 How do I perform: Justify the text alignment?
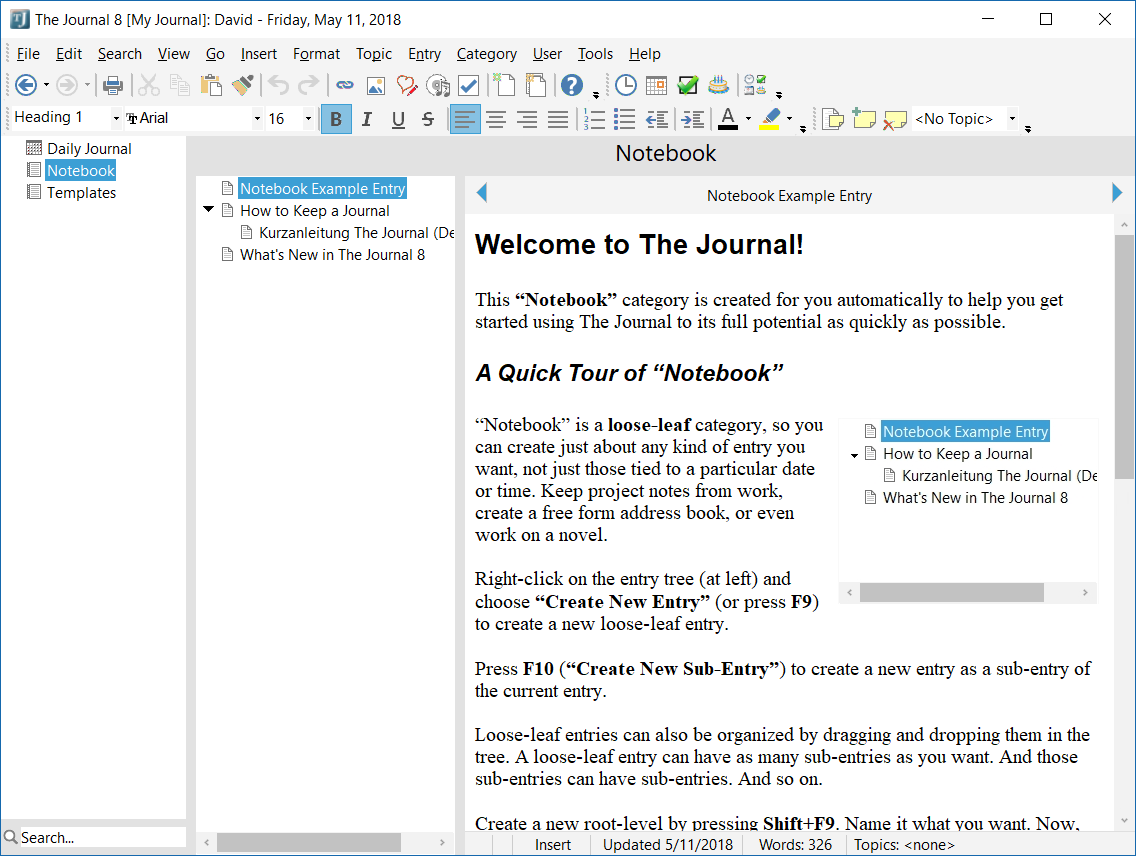tap(558, 119)
